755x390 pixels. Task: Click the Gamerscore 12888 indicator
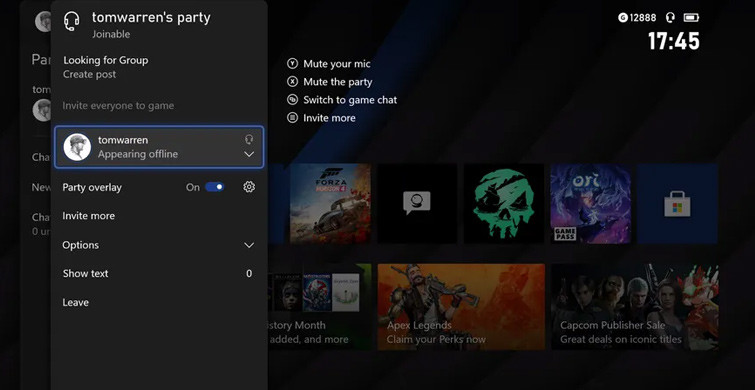click(637, 18)
